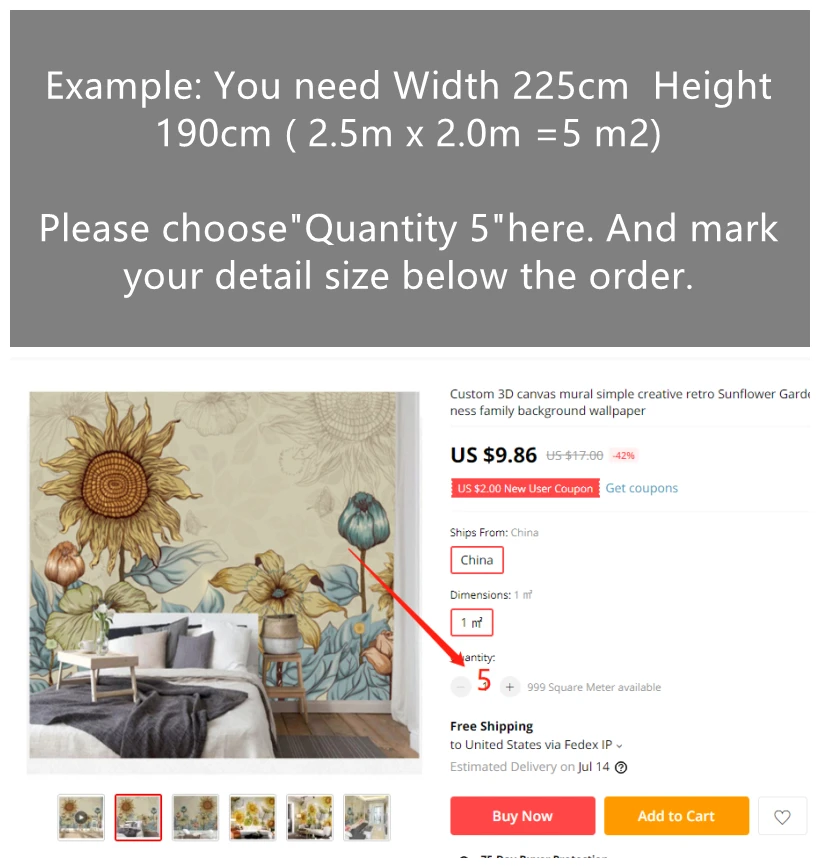View the fourth thumbnail with yellow sunflowers
Viewport: 820px width, 868px height.
(252, 817)
